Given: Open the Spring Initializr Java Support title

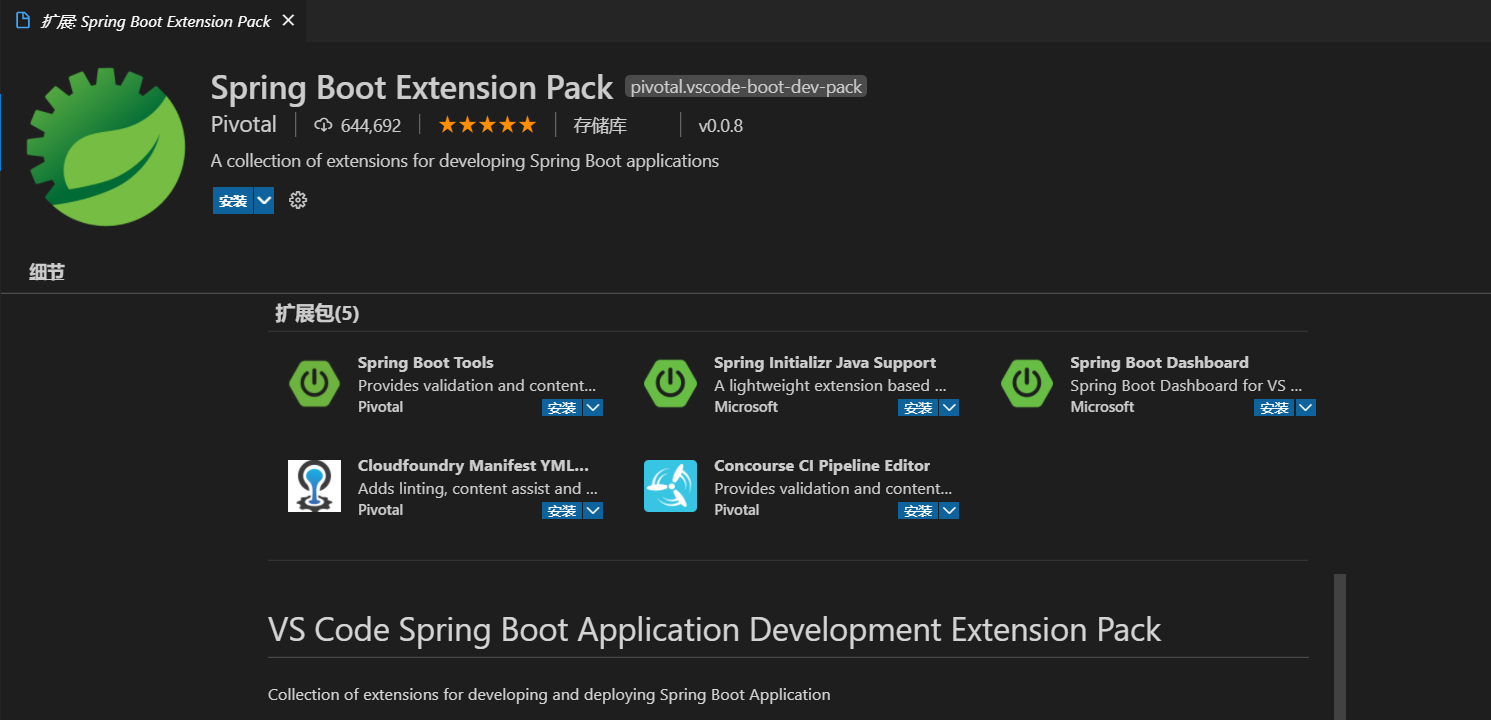Looking at the screenshot, I should [825, 363].
